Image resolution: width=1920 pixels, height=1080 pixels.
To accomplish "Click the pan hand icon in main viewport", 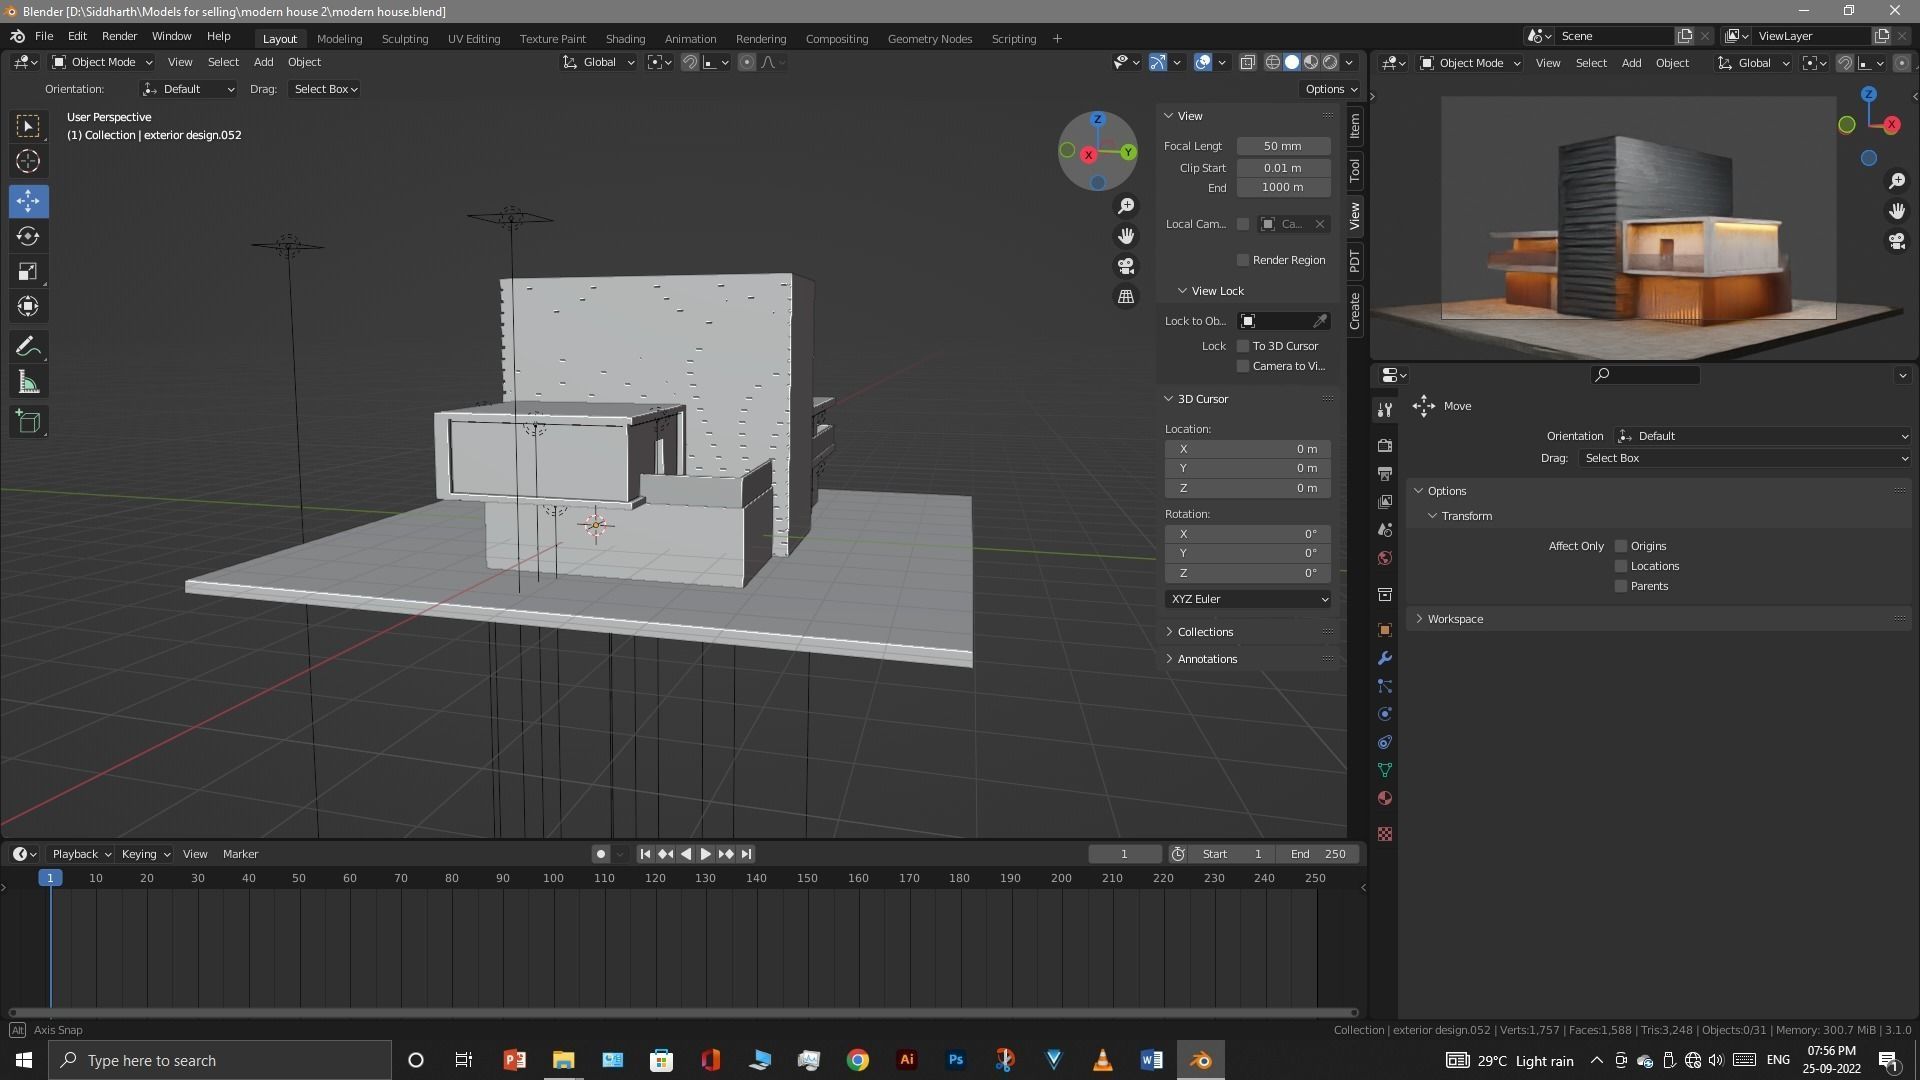I will point(1126,236).
